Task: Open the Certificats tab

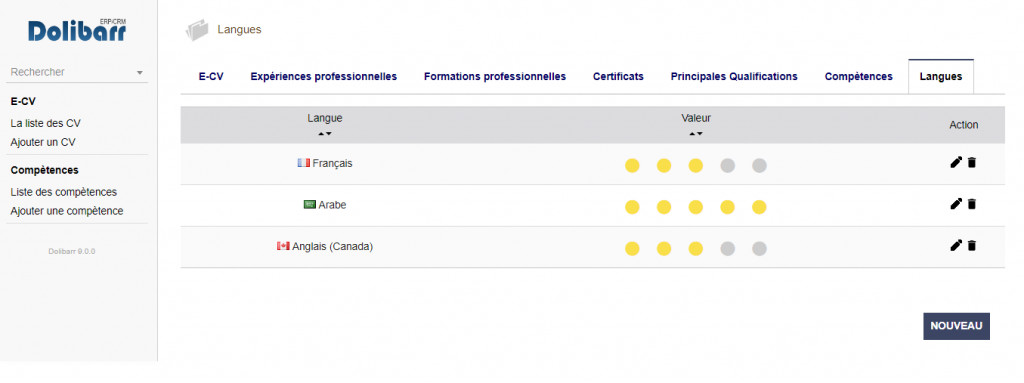Action: (x=618, y=76)
